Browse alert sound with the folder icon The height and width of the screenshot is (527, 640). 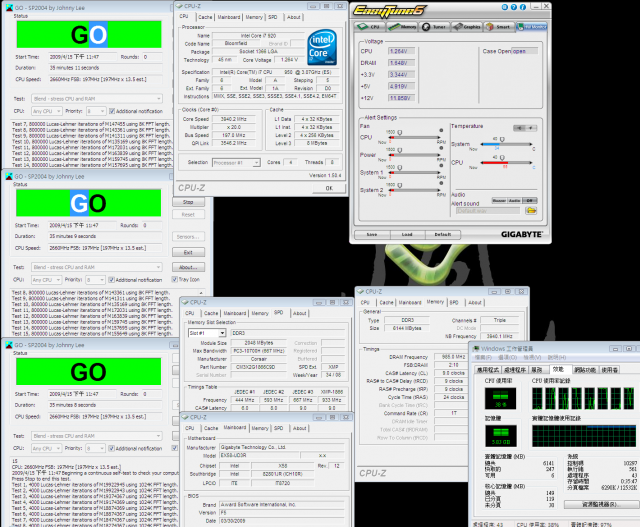tap(531, 211)
